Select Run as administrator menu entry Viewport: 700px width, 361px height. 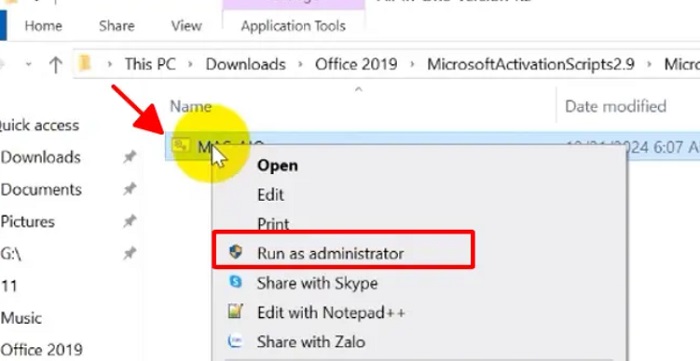coord(343,253)
